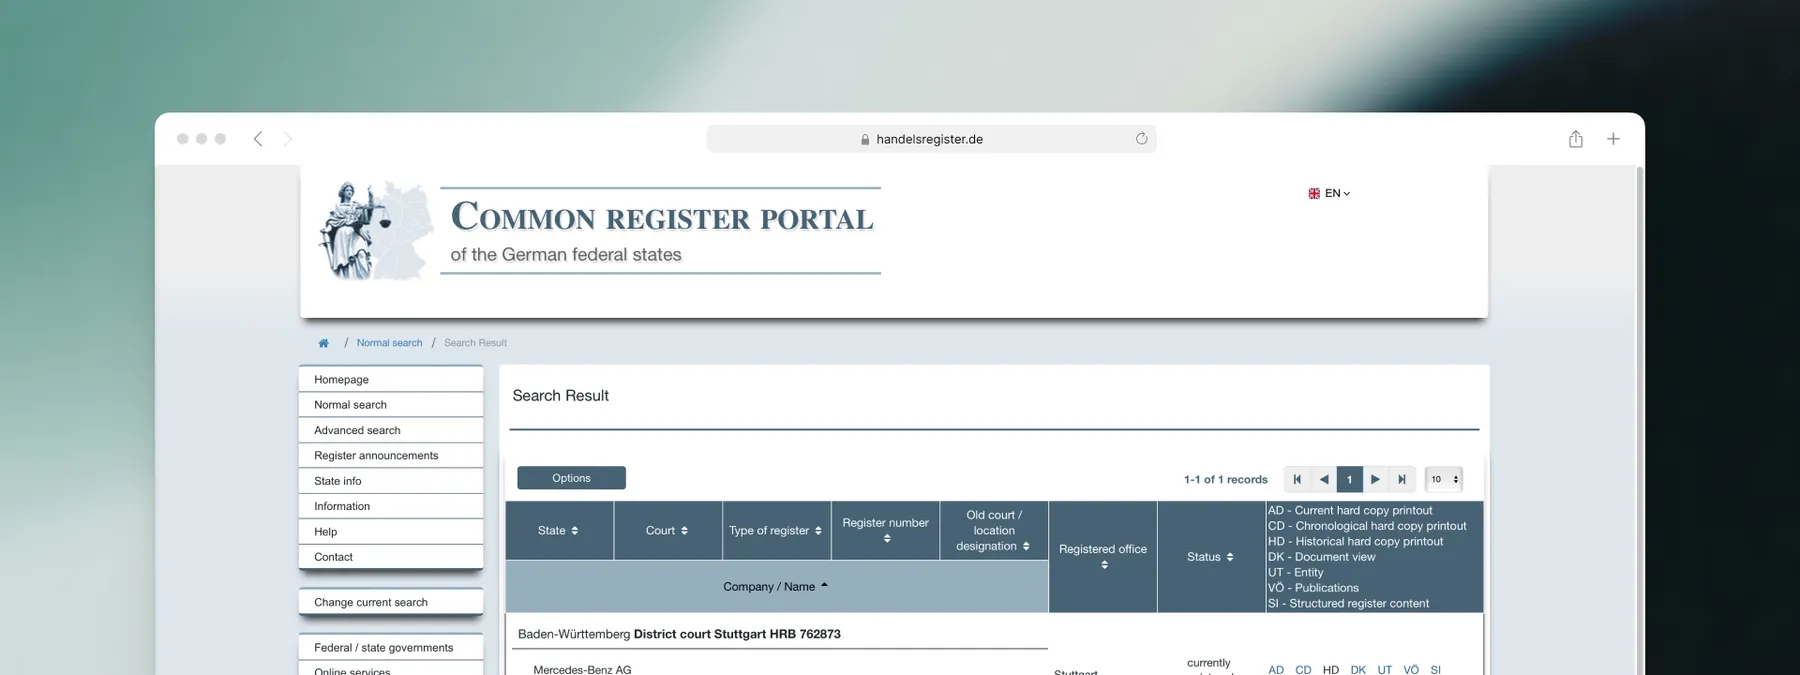This screenshot has width=1800, height=675.
Task: Sort by Old court / location designation
Action: tap(994, 530)
